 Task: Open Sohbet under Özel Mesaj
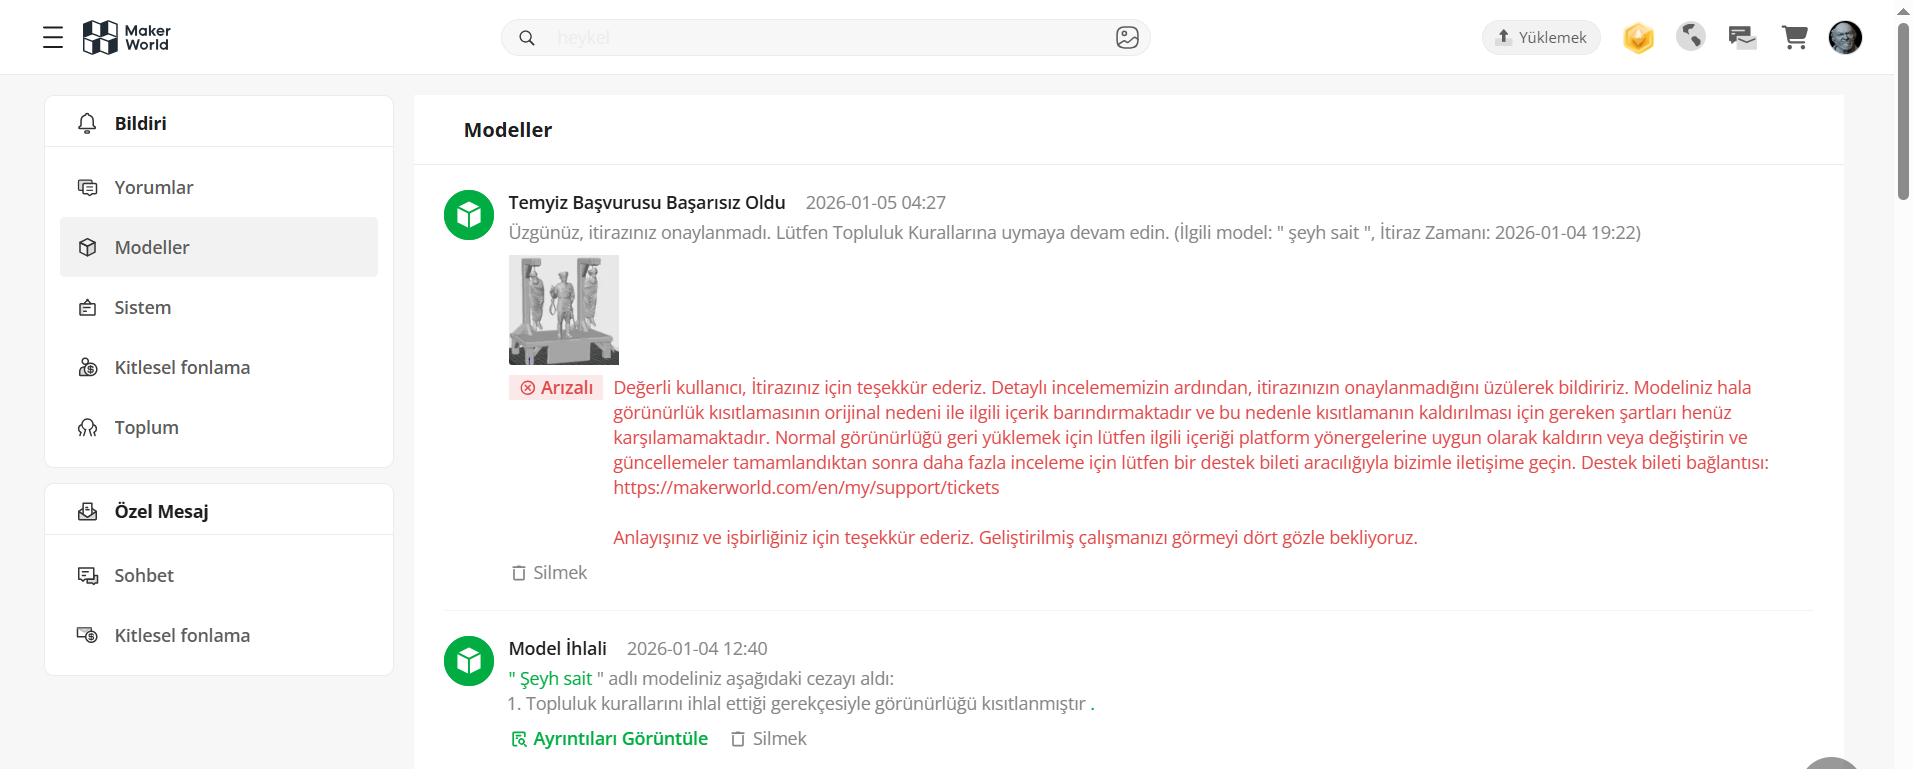144,575
